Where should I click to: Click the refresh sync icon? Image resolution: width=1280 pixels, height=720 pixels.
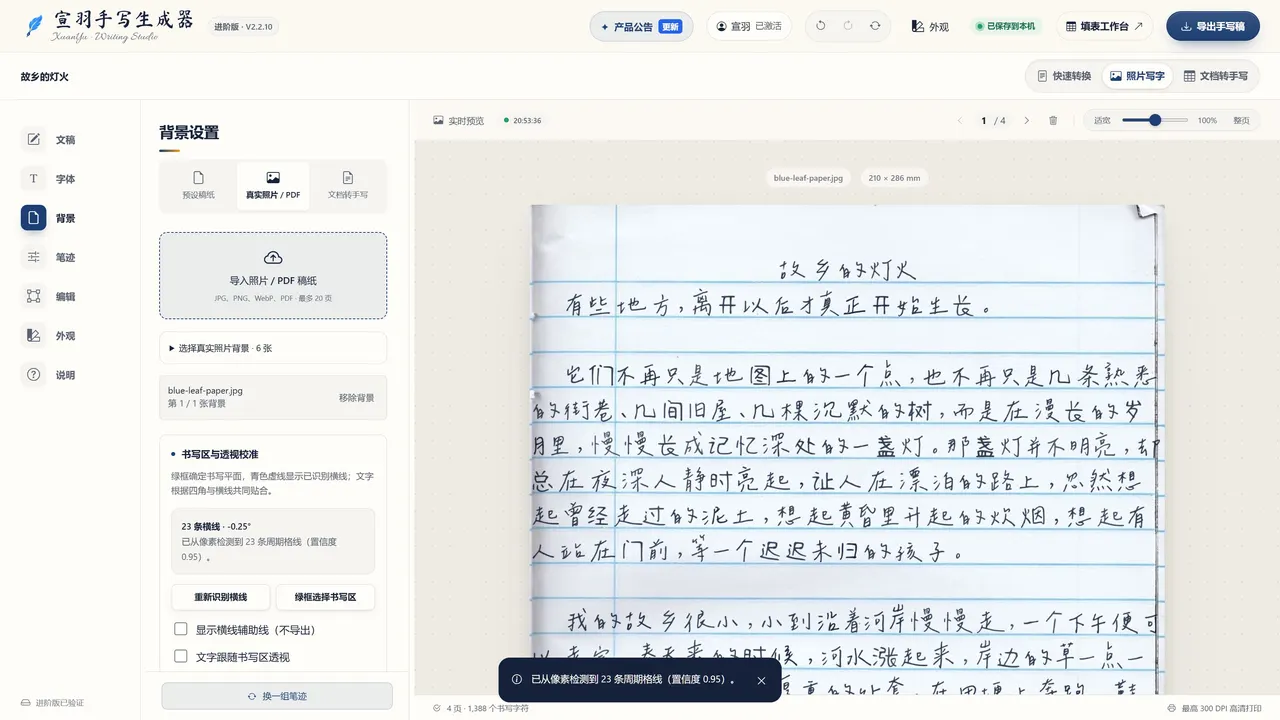[875, 26]
